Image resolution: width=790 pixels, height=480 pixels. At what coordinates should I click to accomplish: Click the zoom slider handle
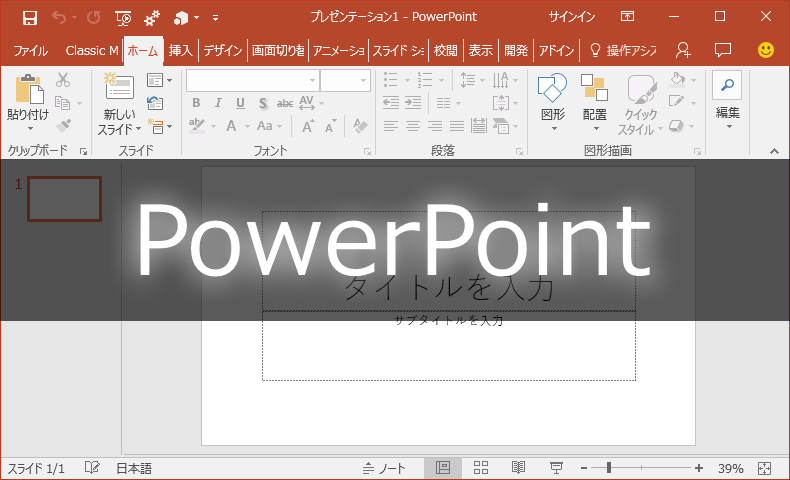point(609,468)
